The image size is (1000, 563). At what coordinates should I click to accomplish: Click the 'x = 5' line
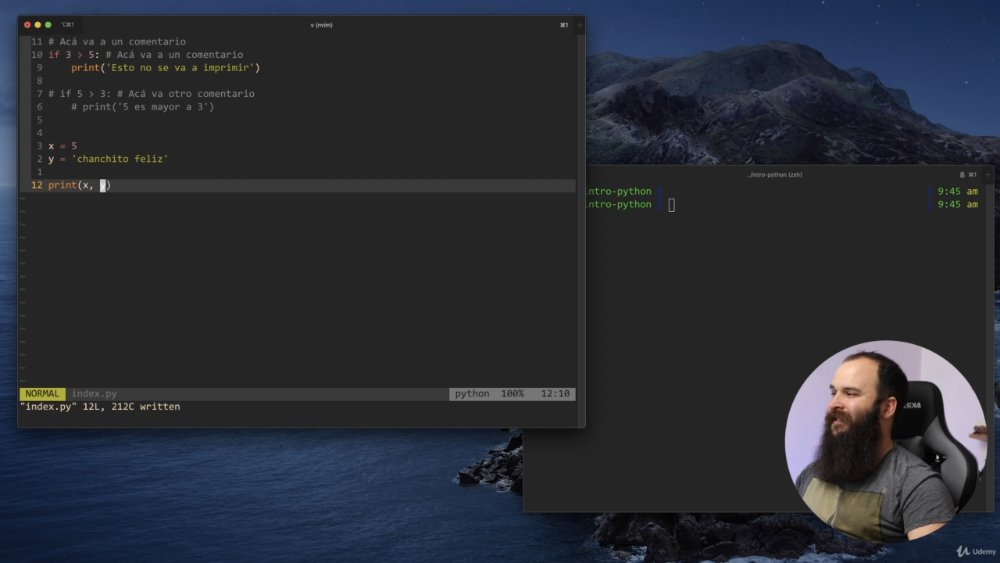click(x=62, y=146)
